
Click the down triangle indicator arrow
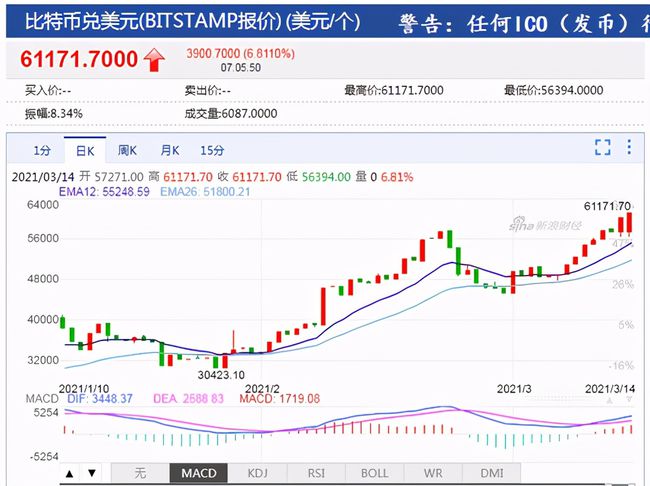point(92,473)
